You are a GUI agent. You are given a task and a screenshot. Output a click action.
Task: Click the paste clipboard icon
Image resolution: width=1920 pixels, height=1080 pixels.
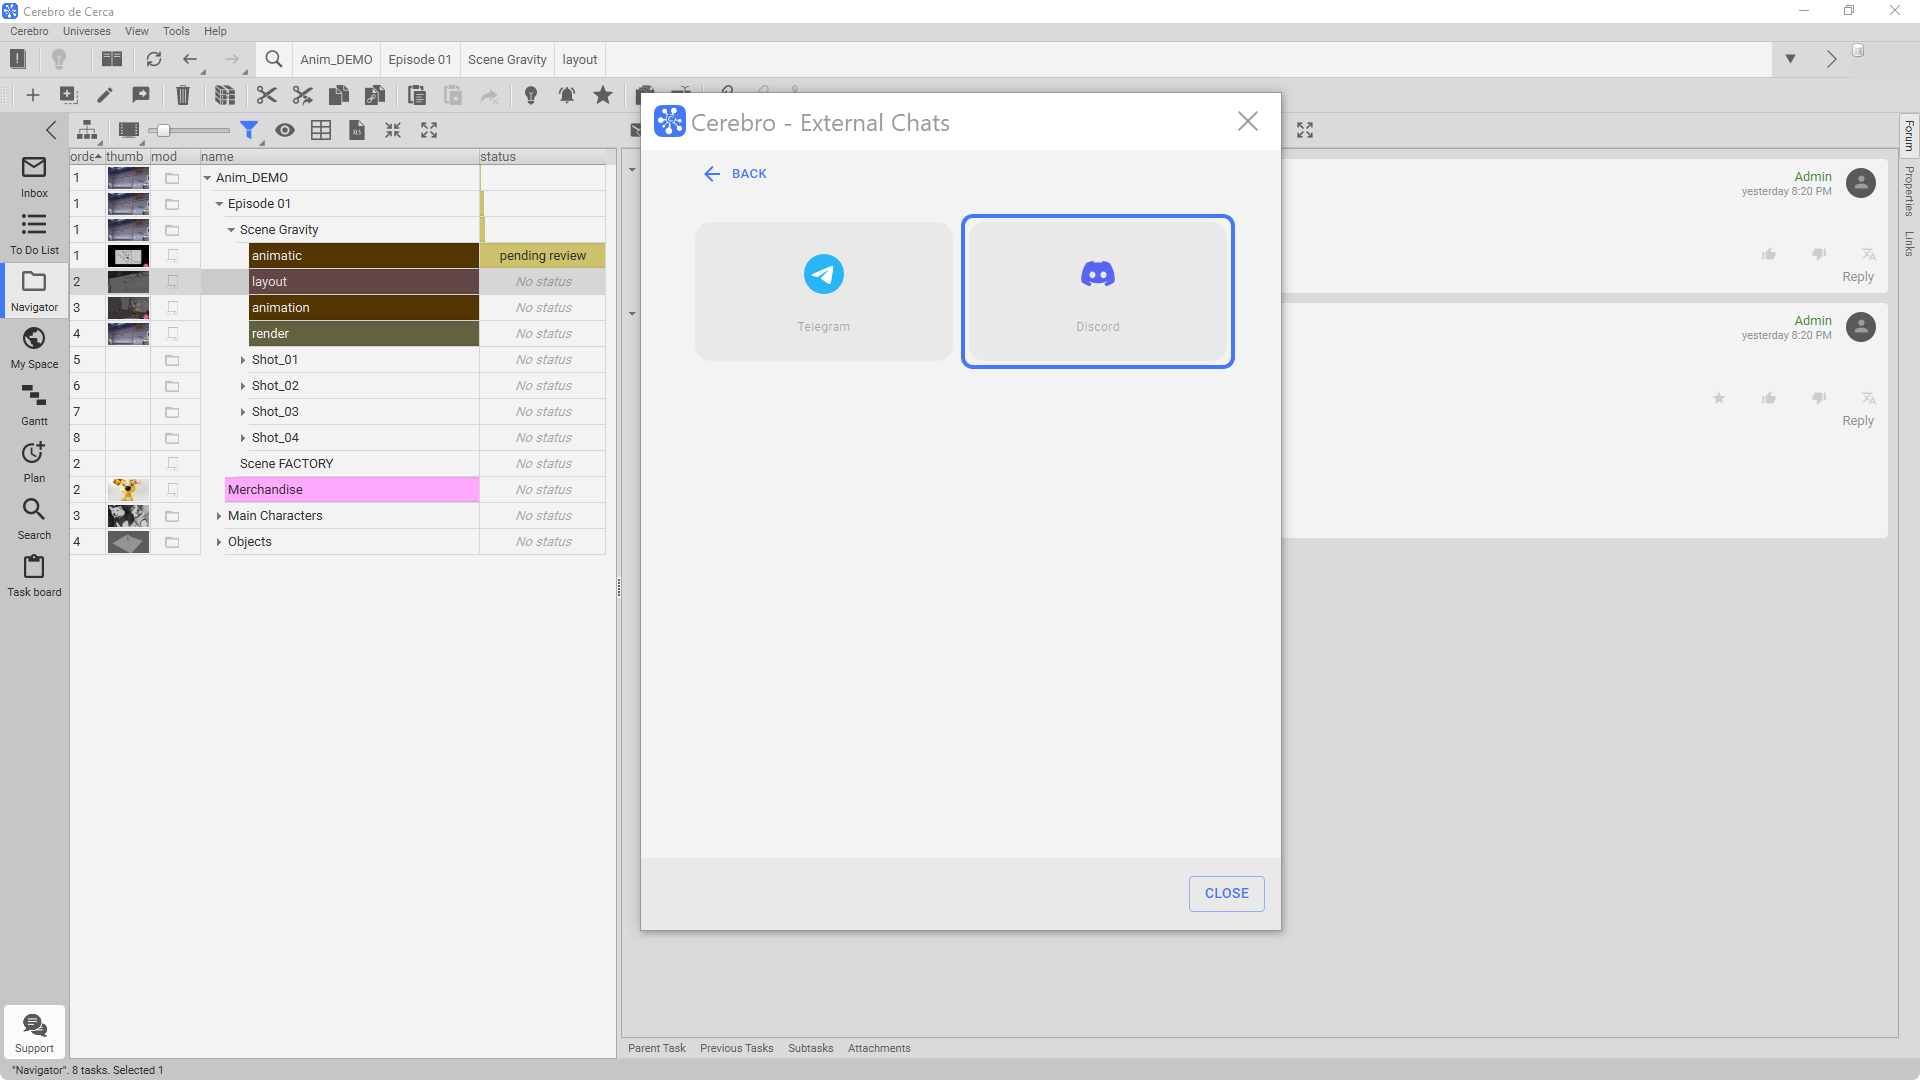pyautogui.click(x=417, y=95)
